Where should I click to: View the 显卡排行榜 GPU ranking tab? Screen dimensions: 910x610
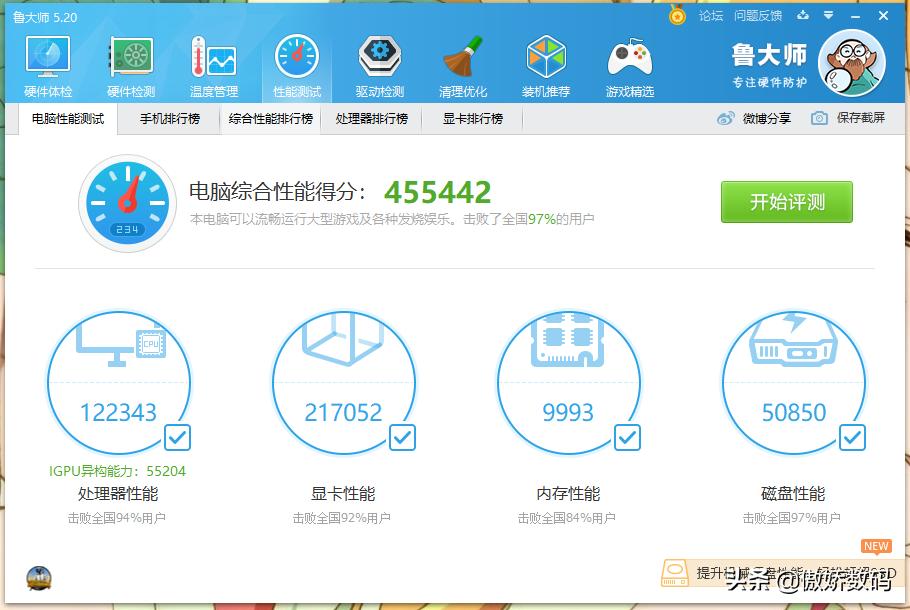471,118
